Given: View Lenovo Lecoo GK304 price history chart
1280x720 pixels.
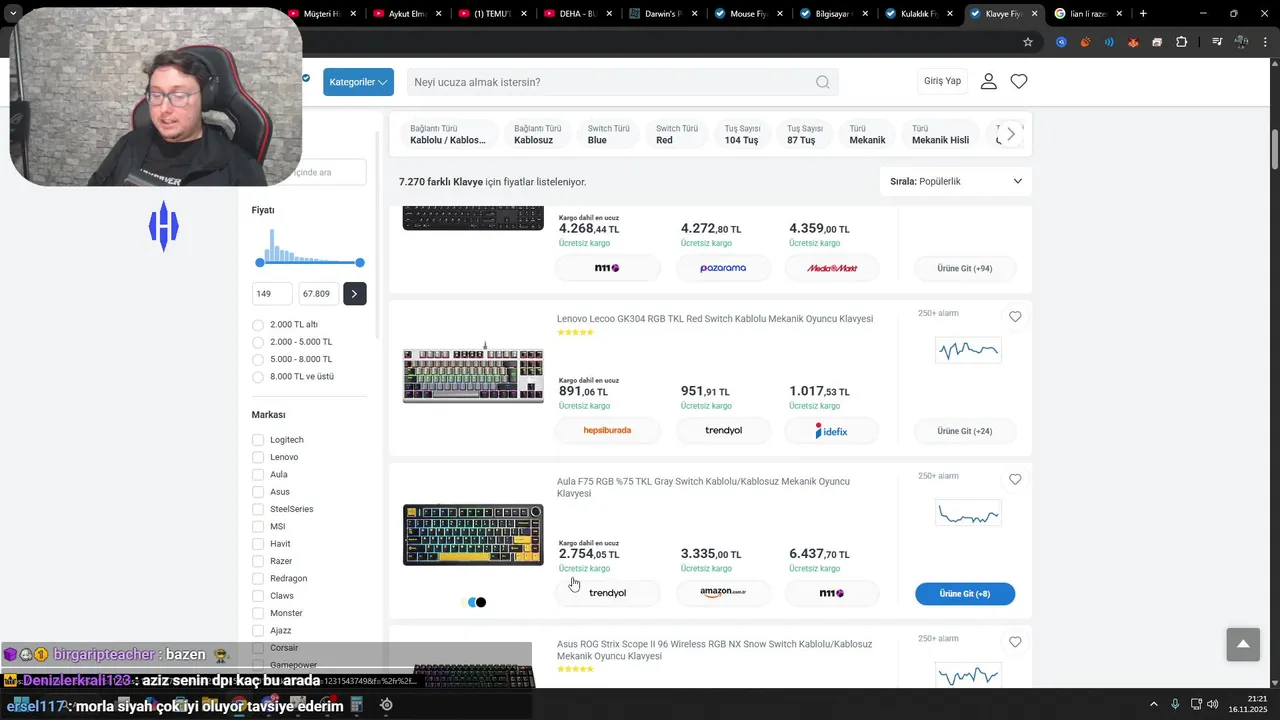Looking at the screenshot, I should tap(968, 350).
